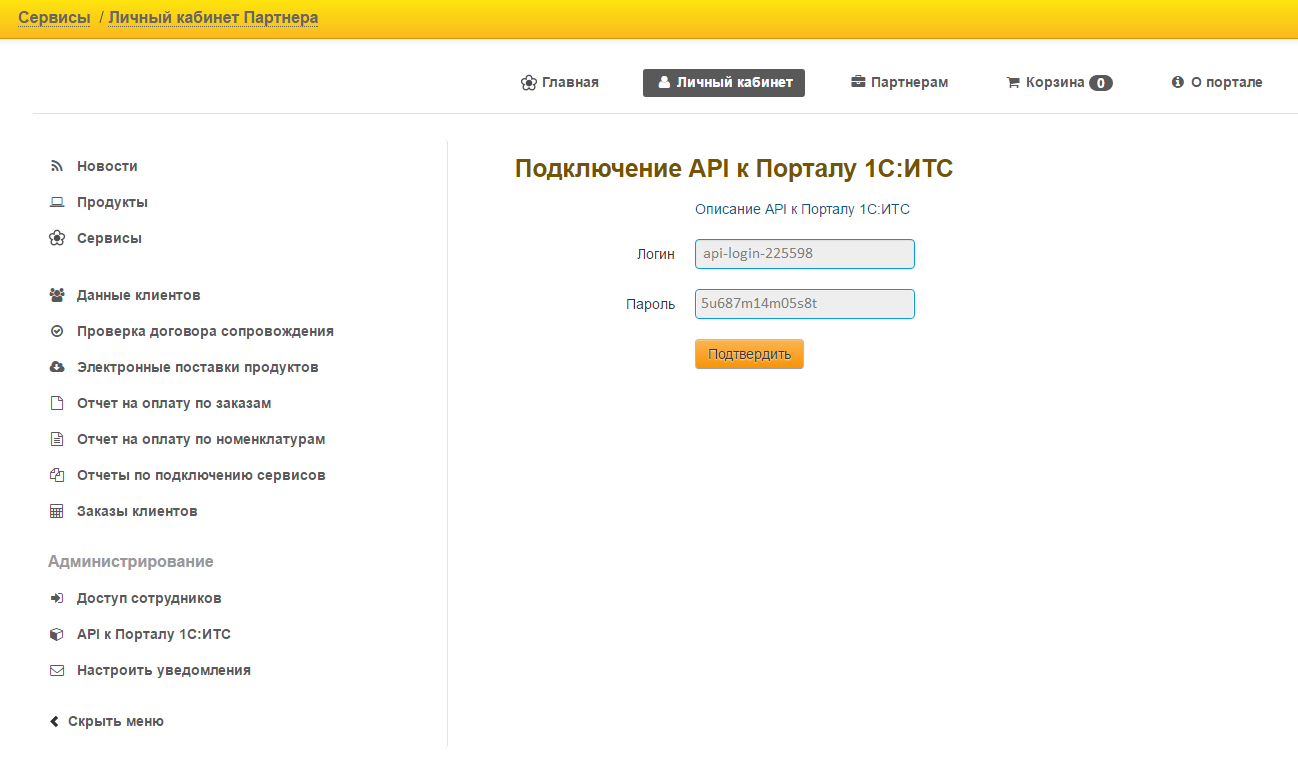
Task: Click the flower icon beside Главная
Action: [529, 82]
